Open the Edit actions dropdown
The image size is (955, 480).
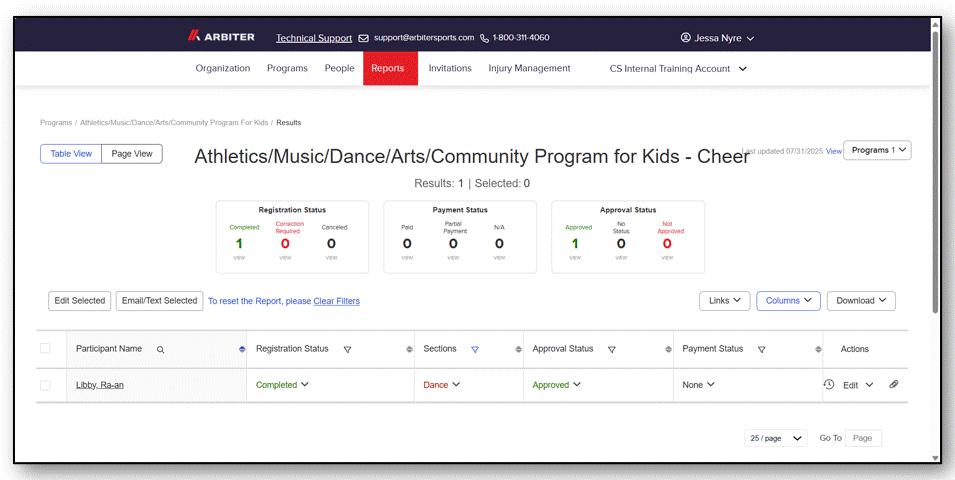coord(858,385)
